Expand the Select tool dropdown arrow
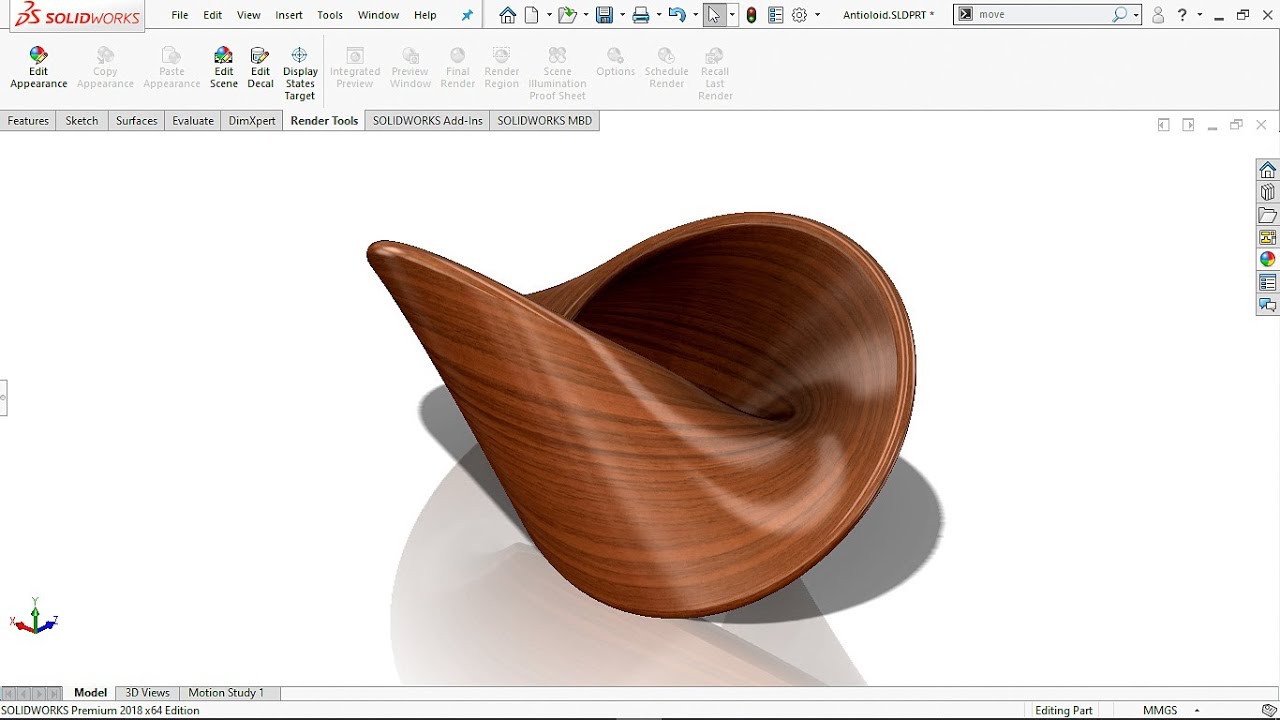 [x=732, y=15]
